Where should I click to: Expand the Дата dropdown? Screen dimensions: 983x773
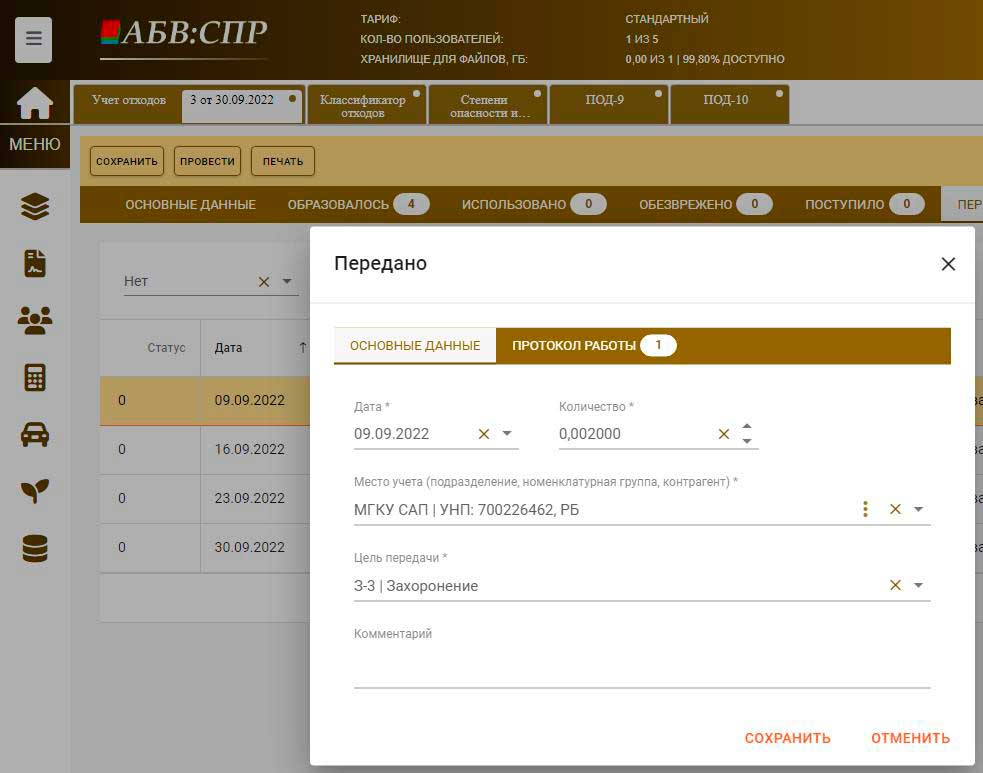(507, 434)
